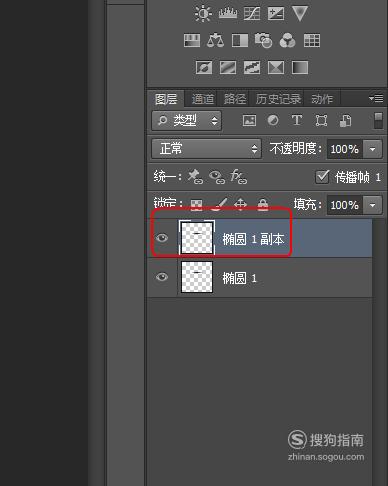Hide the 椭圆 1 layer
Viewport: 388px width, 486px height.
pyautogui.click(x=162, y=277)
